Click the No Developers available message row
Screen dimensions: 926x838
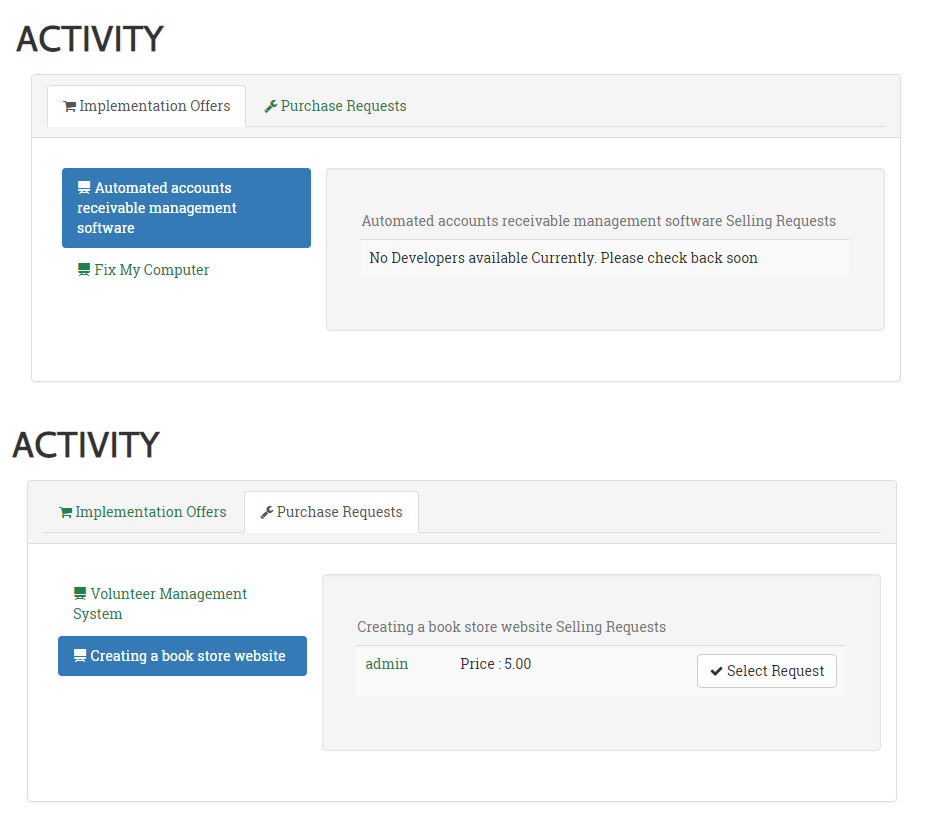[563, 258]
